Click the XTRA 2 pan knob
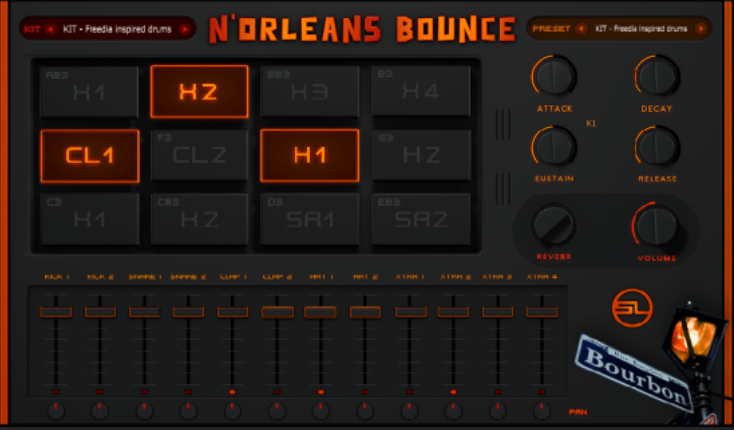 (453, 411)
